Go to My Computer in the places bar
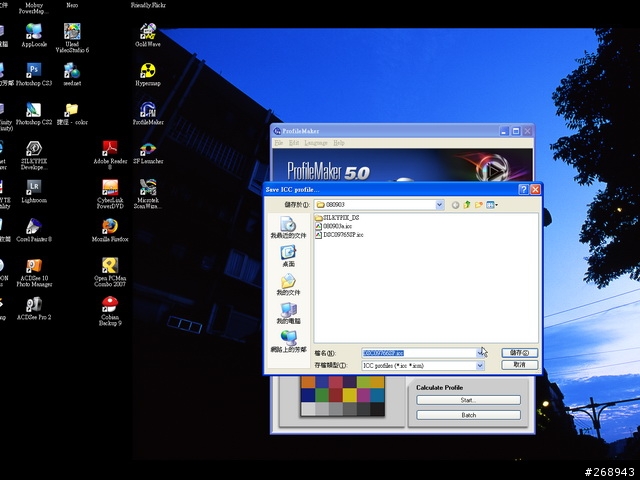640x480 pixels. click(288, 313)
